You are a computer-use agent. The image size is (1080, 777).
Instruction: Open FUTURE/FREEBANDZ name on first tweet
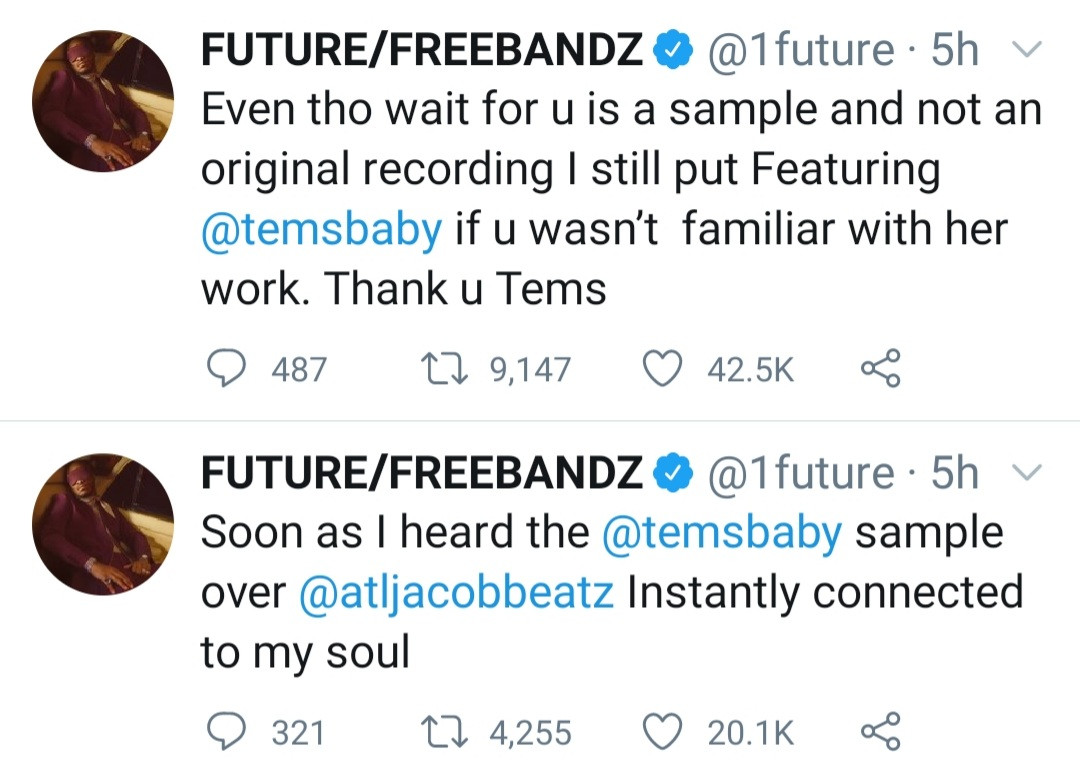(421, 50)
